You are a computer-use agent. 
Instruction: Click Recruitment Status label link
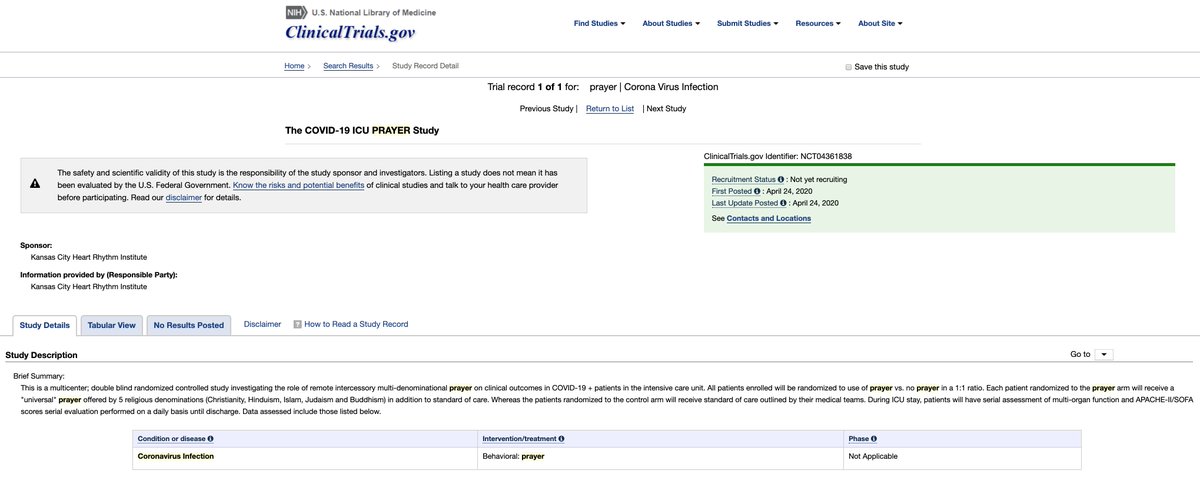coord(743,179)
